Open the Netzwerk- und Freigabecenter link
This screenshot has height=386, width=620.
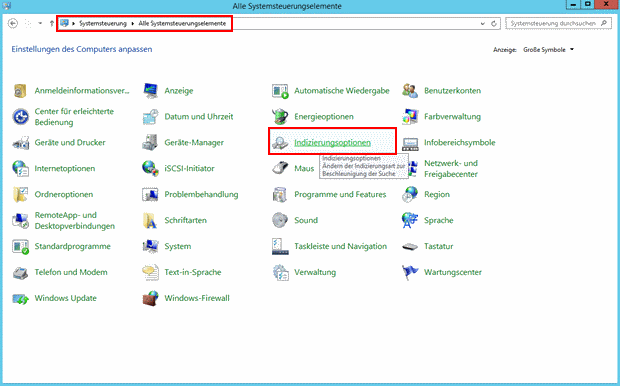(x=451, y=169)
